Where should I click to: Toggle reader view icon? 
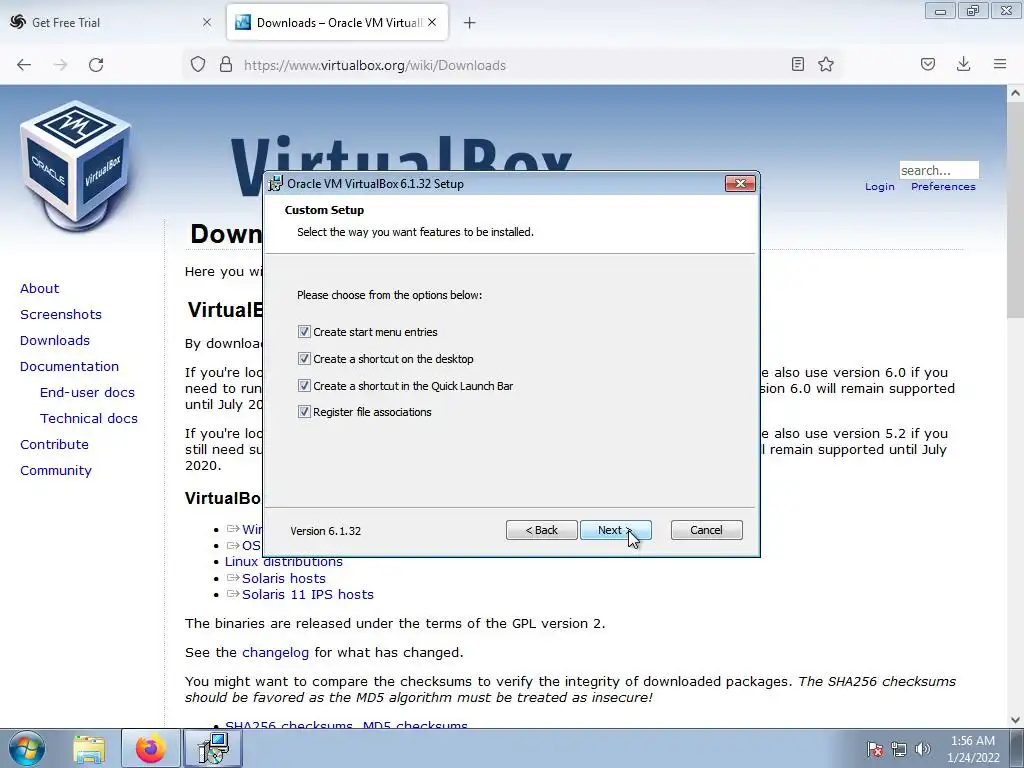pyautogui.click(x=797, y=64)
